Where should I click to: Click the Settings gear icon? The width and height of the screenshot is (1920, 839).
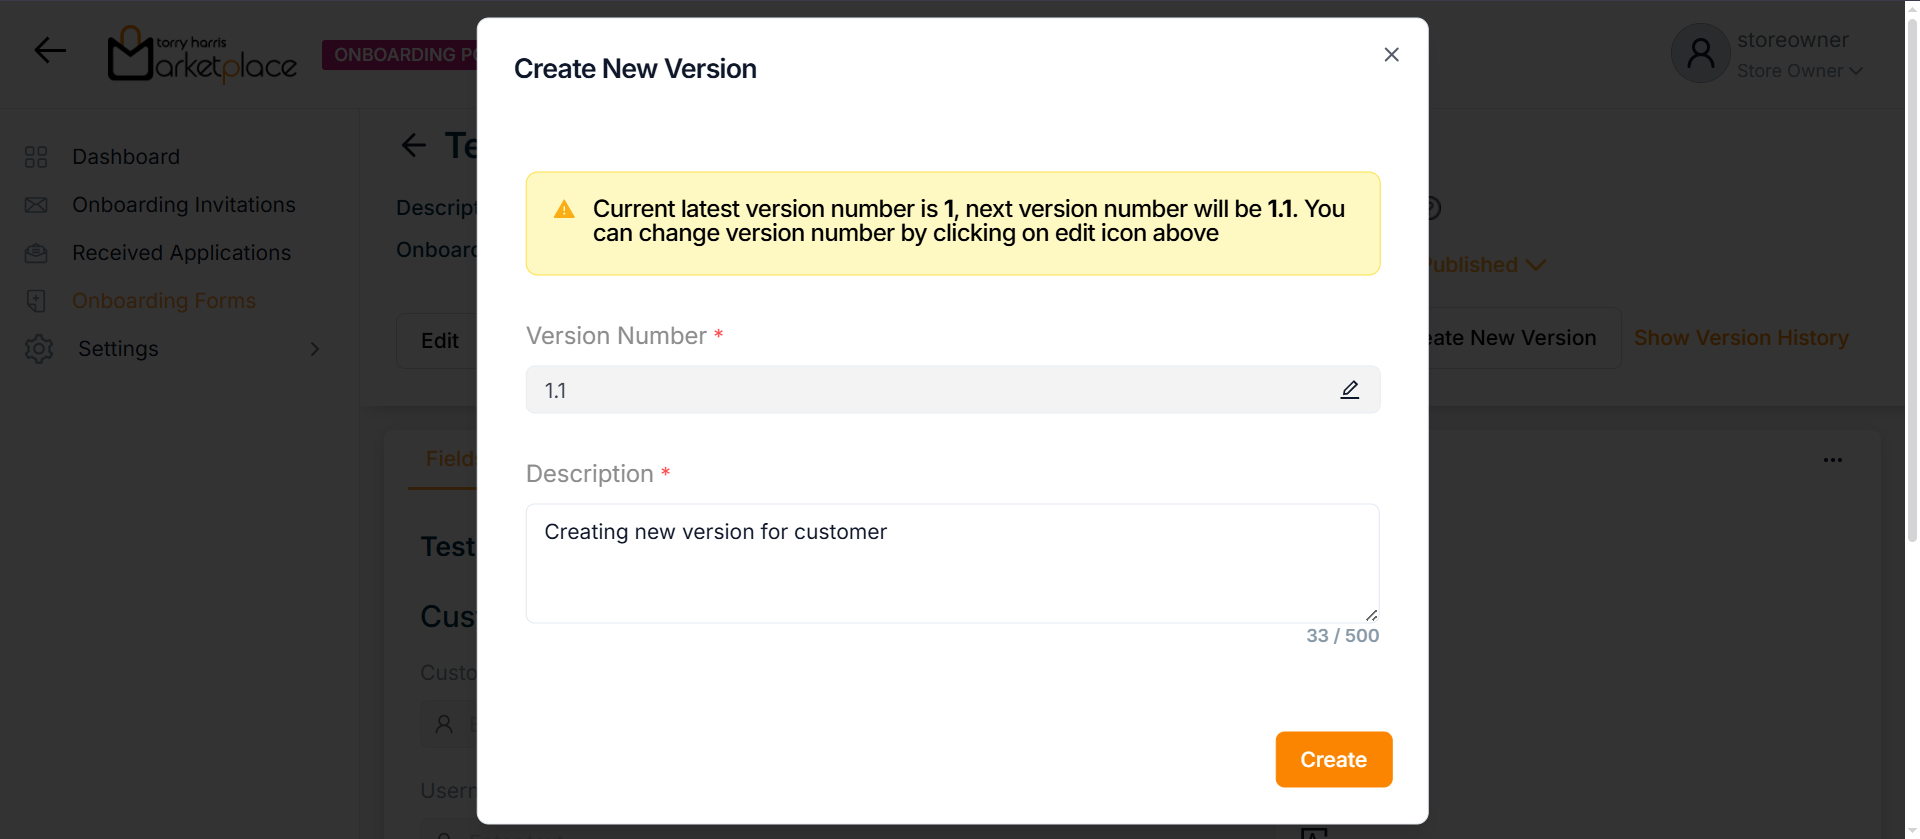39,349
